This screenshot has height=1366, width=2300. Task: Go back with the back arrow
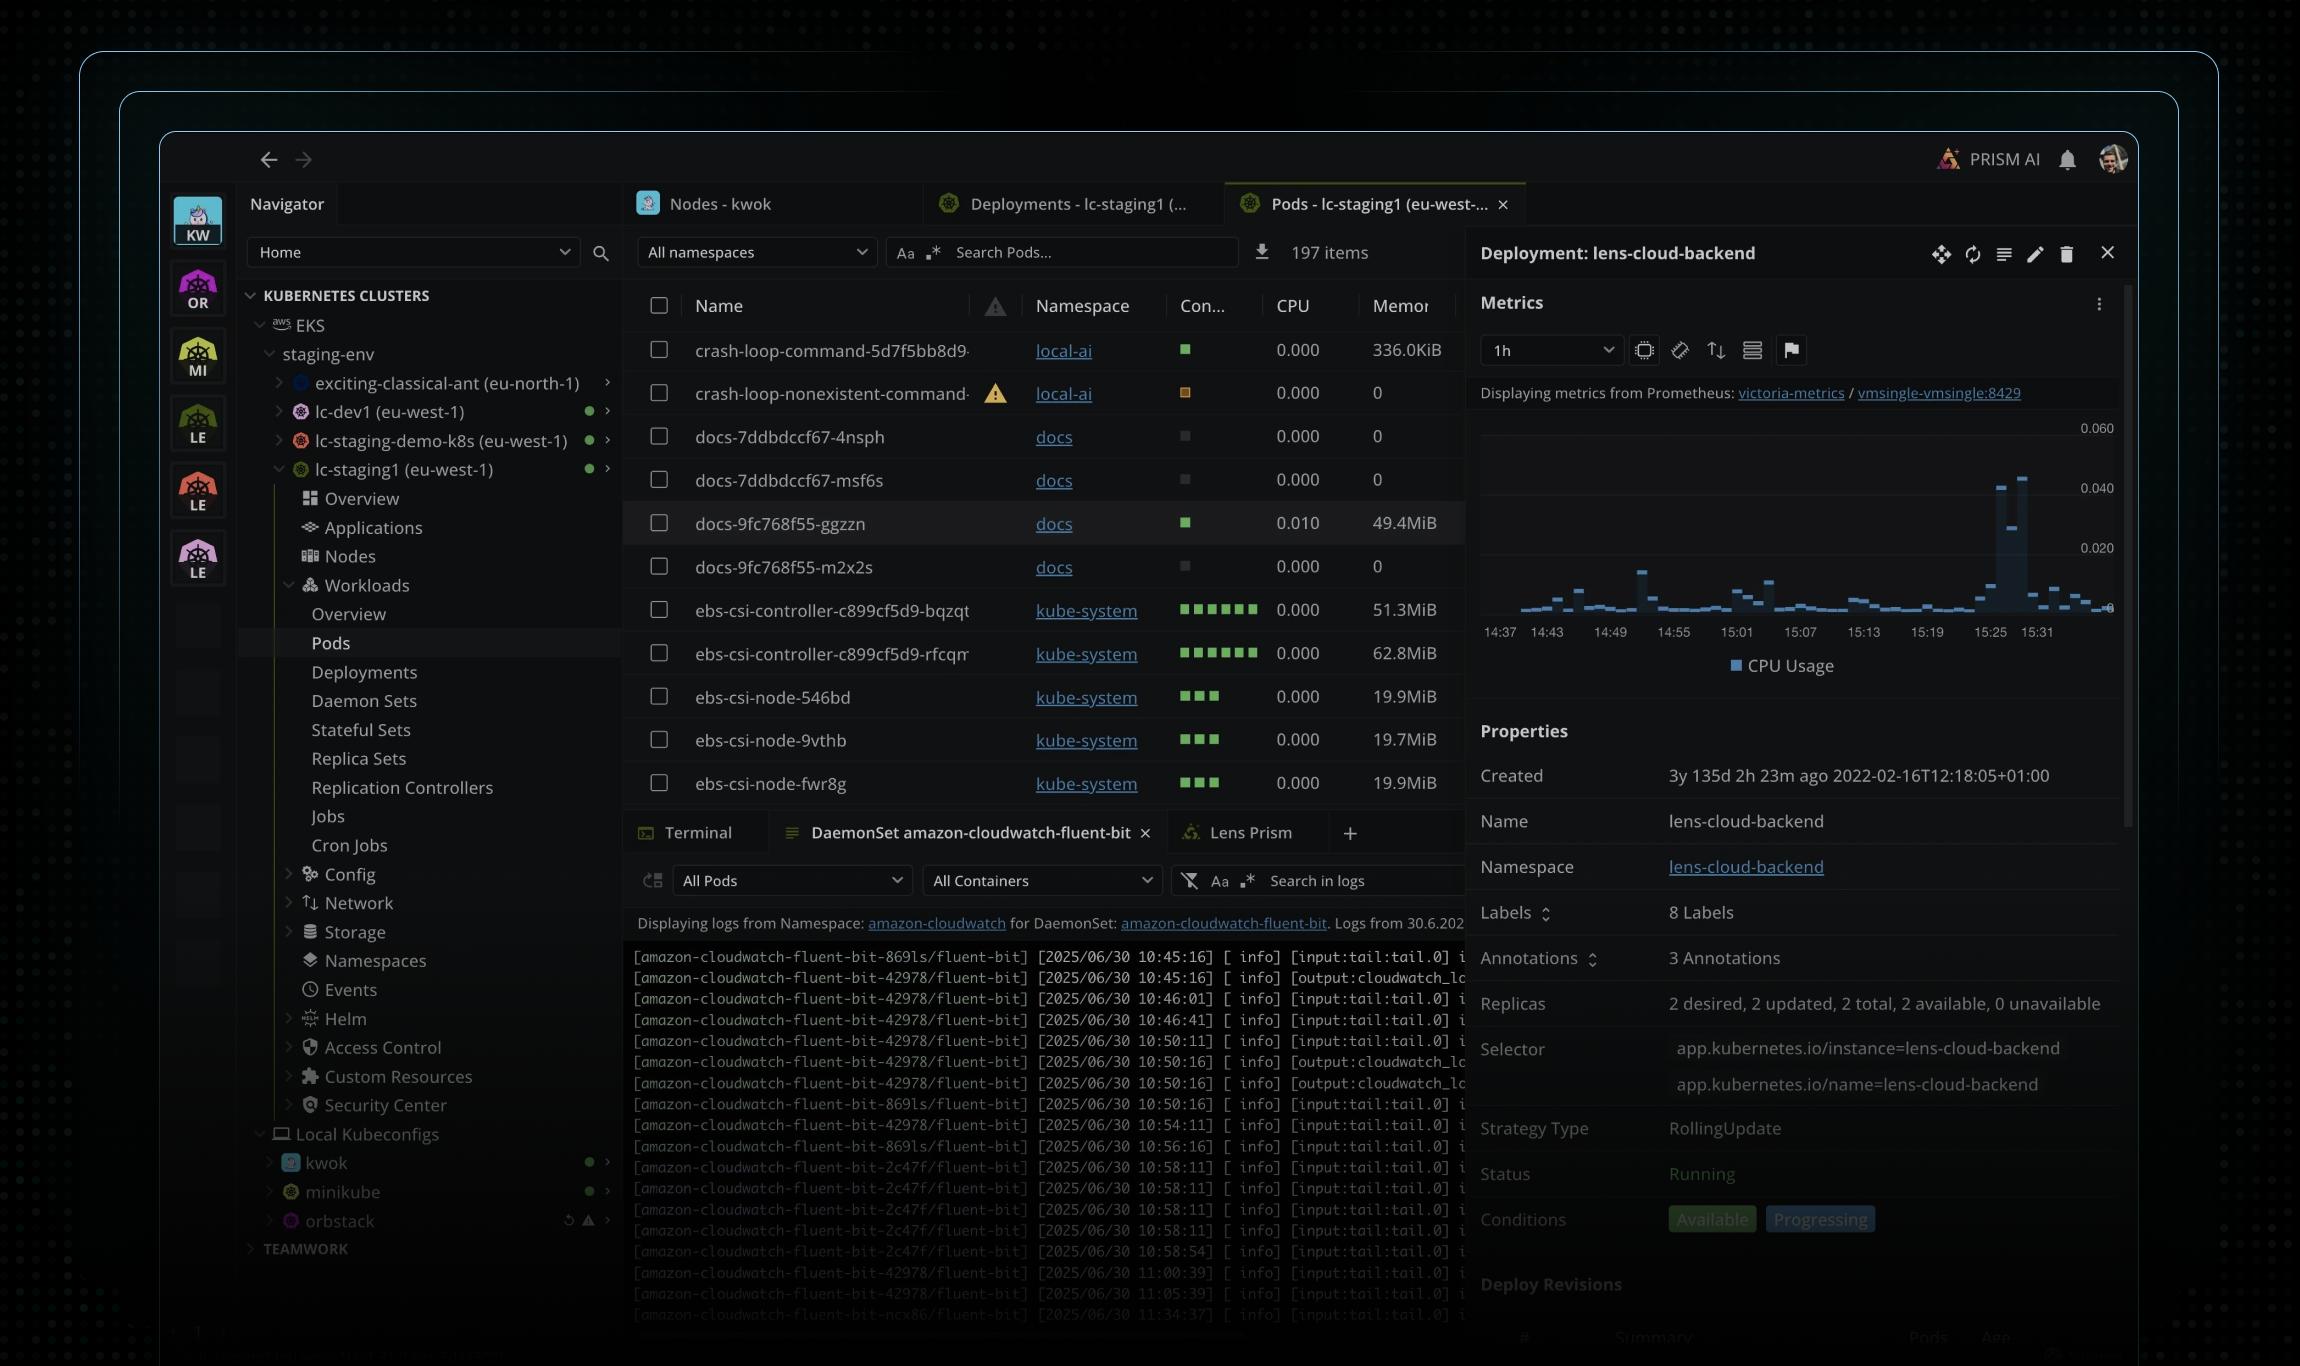click(268, 160)
